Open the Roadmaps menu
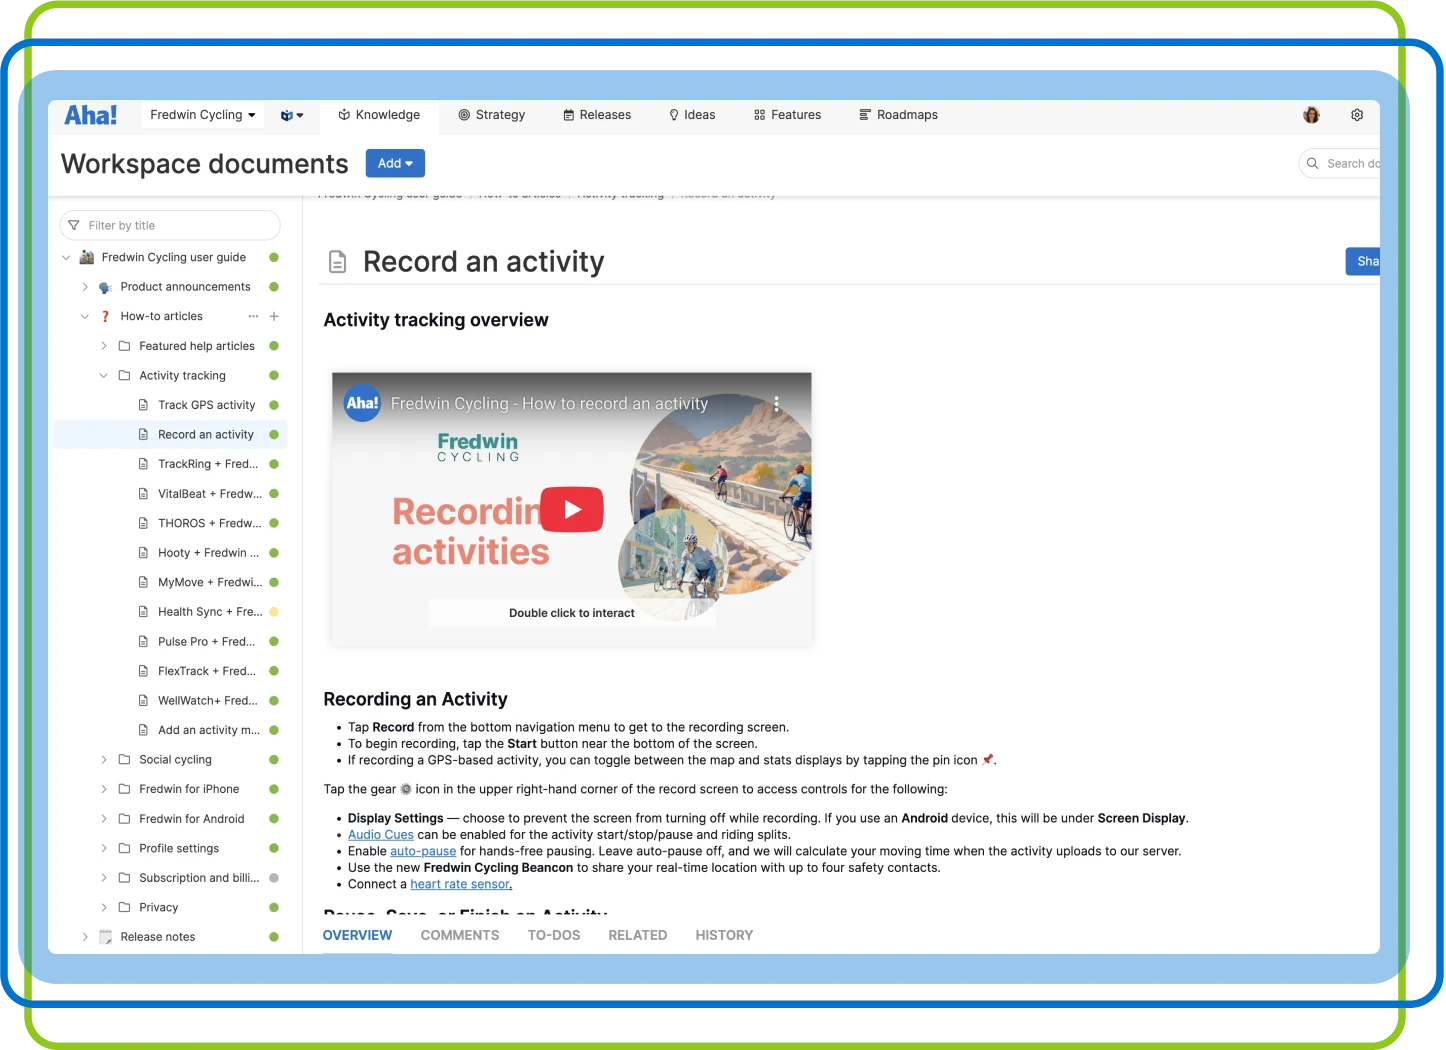 click(x=899, y=115)
